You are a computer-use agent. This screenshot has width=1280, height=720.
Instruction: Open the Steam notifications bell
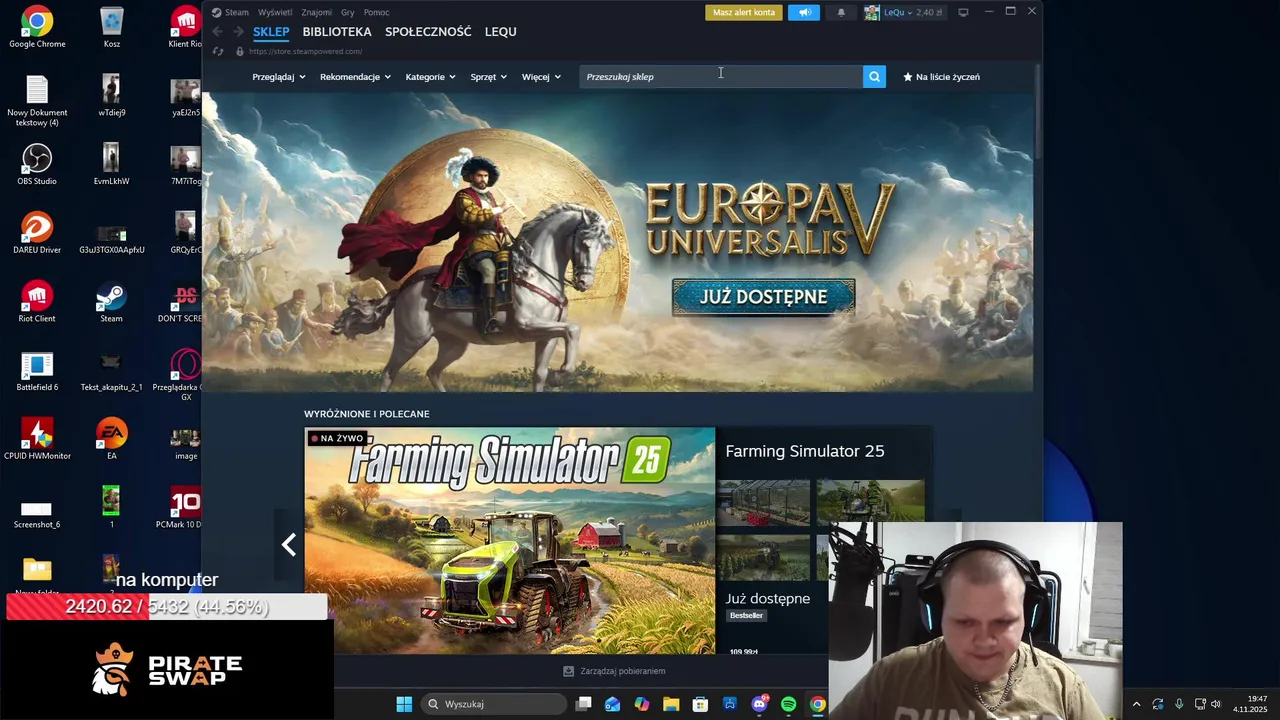(841, 12)
